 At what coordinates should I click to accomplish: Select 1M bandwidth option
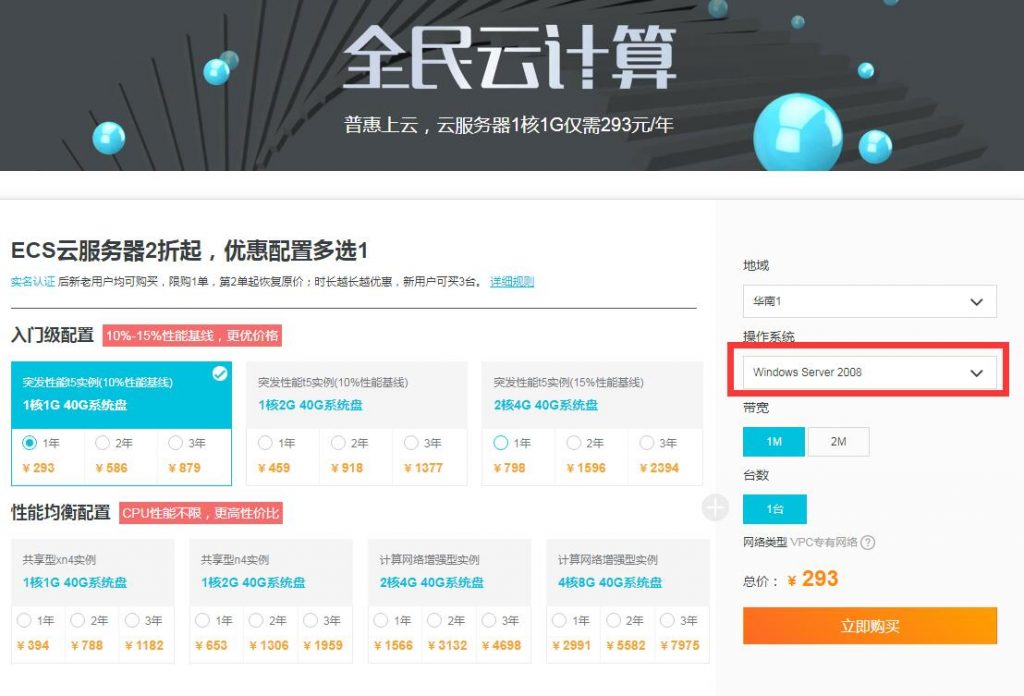tap(774, 441)
